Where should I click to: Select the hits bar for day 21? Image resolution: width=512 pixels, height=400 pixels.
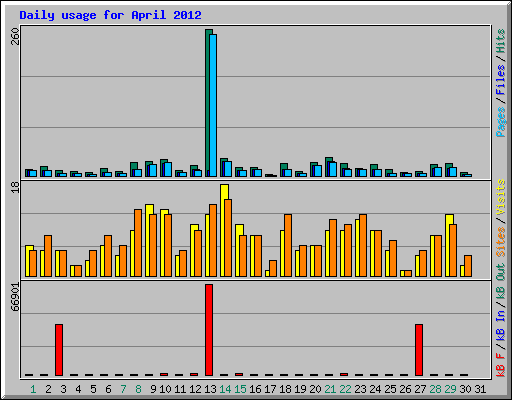pyautogui.click(x=327, y=167)
